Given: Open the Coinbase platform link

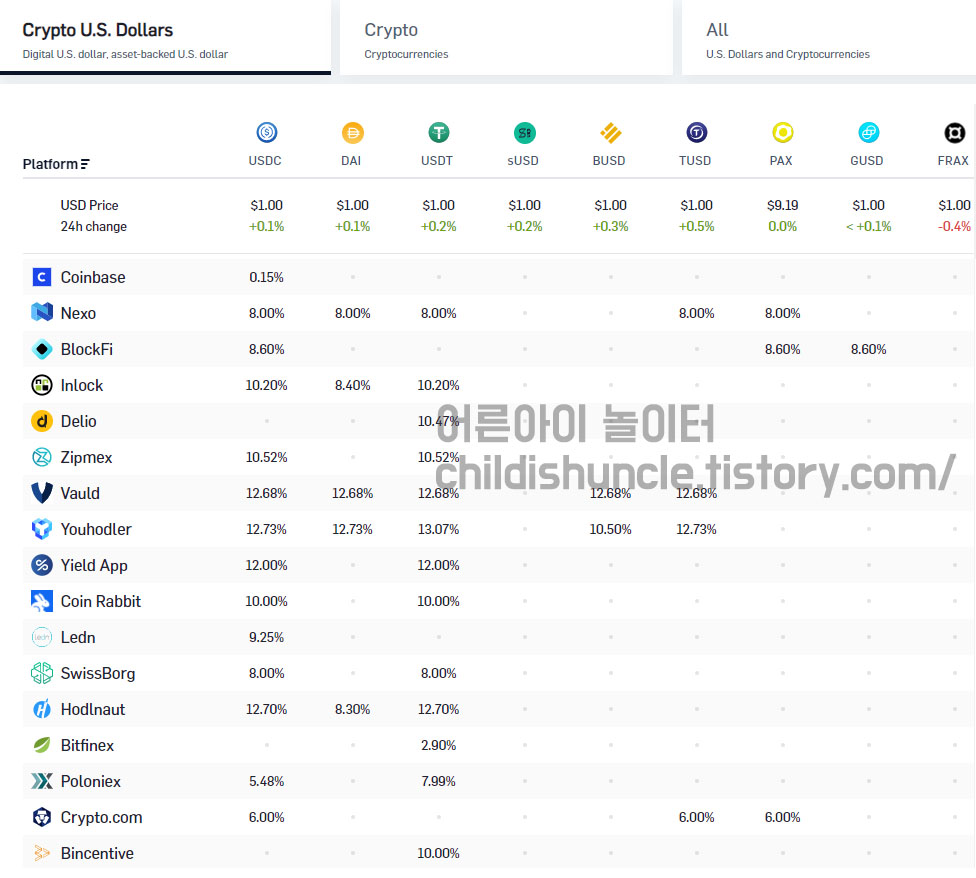Looking at the screenshot, I should (x=93, y=277).
